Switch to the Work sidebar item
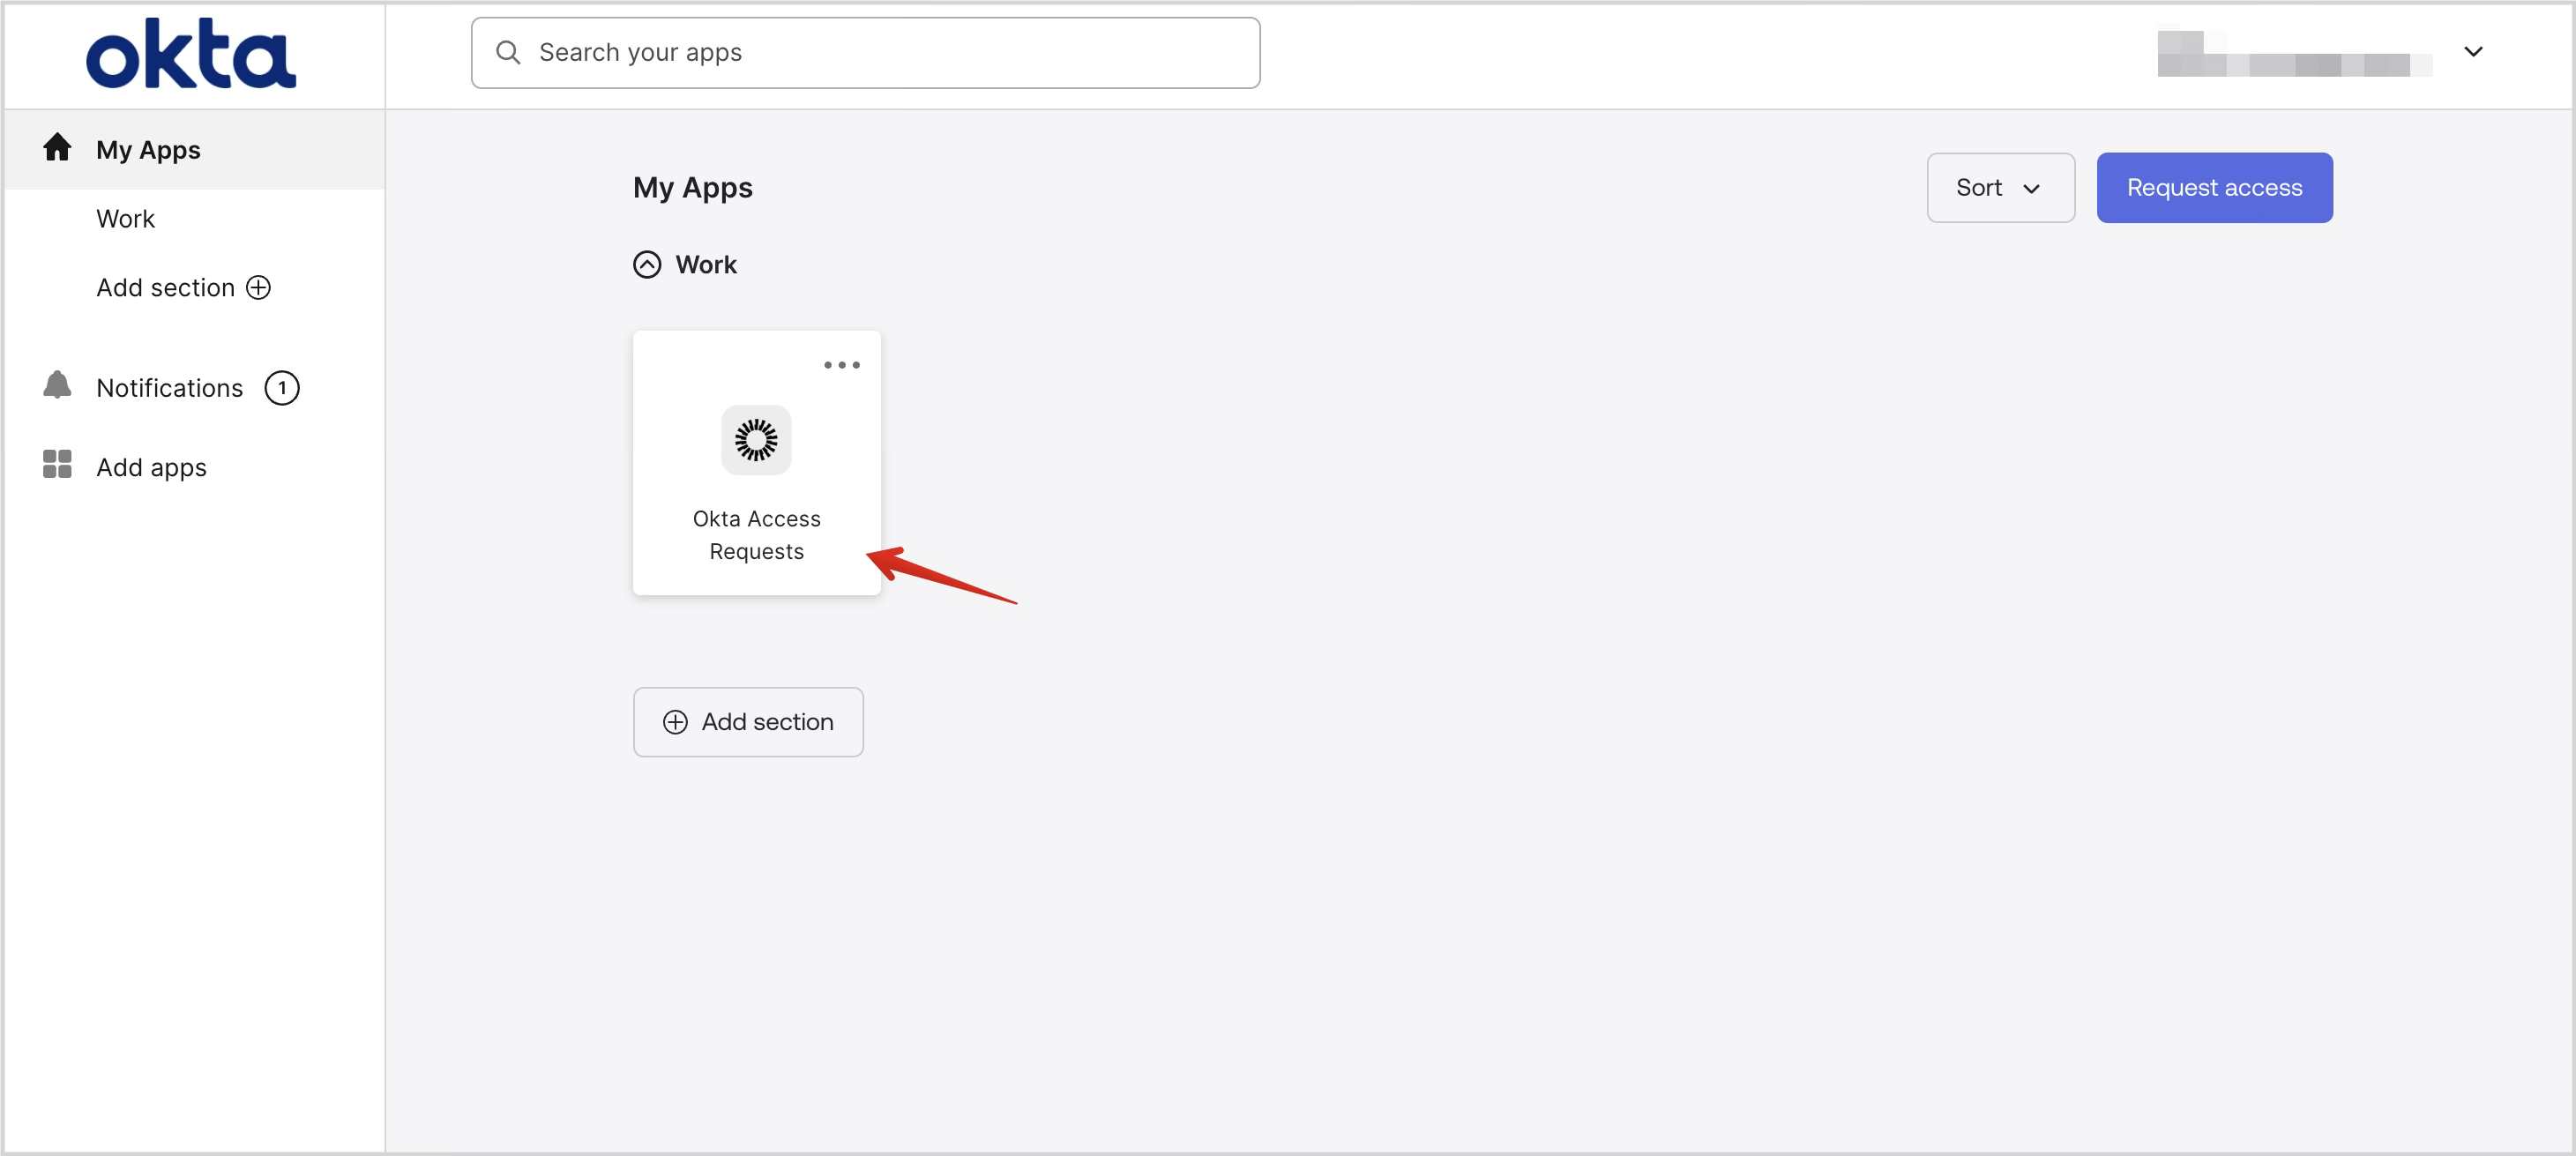This screenshot has width=2576, height=1156. [x=125, y=218]
